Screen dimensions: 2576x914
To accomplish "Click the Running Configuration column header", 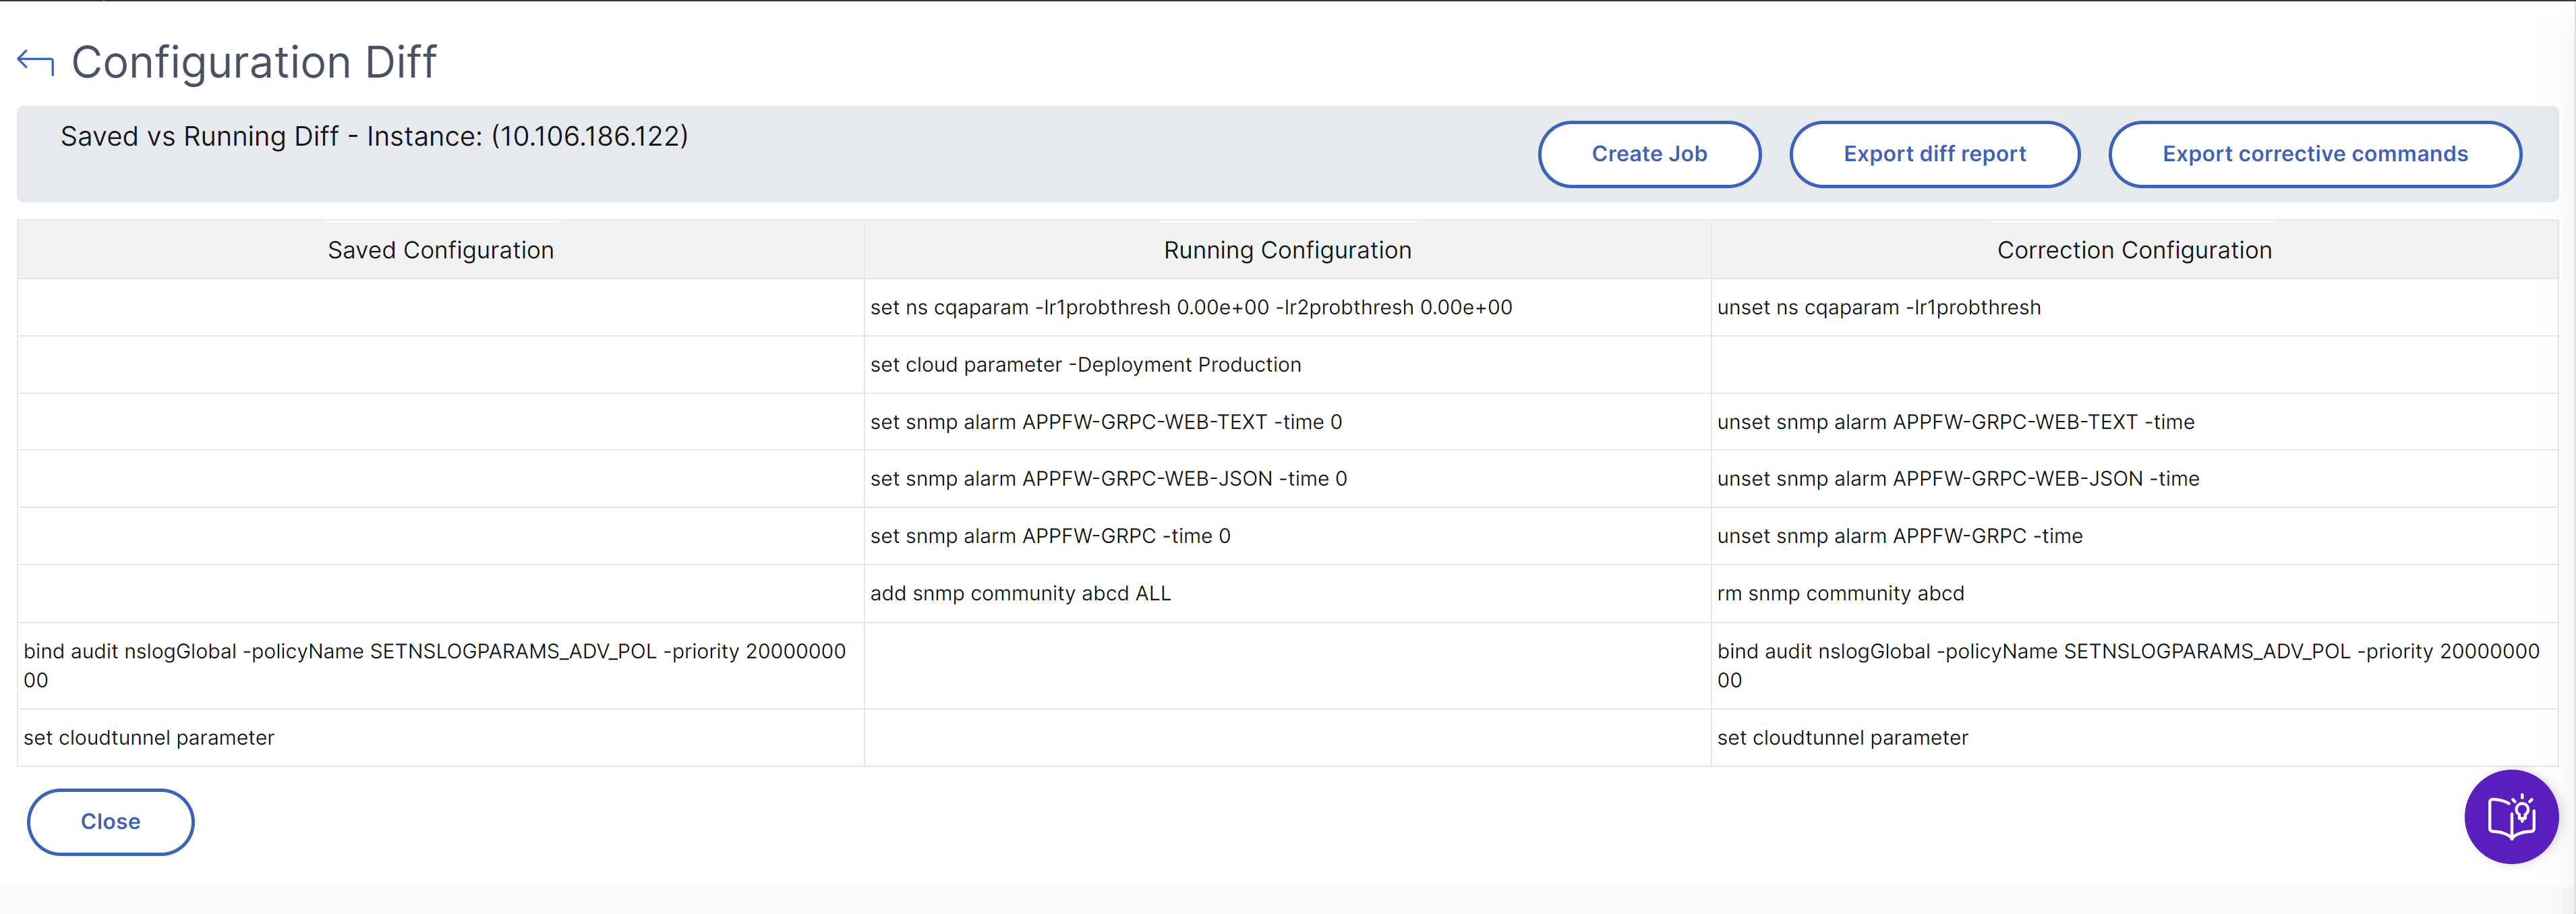I will pyautogui.click(x=1288, y=250).
